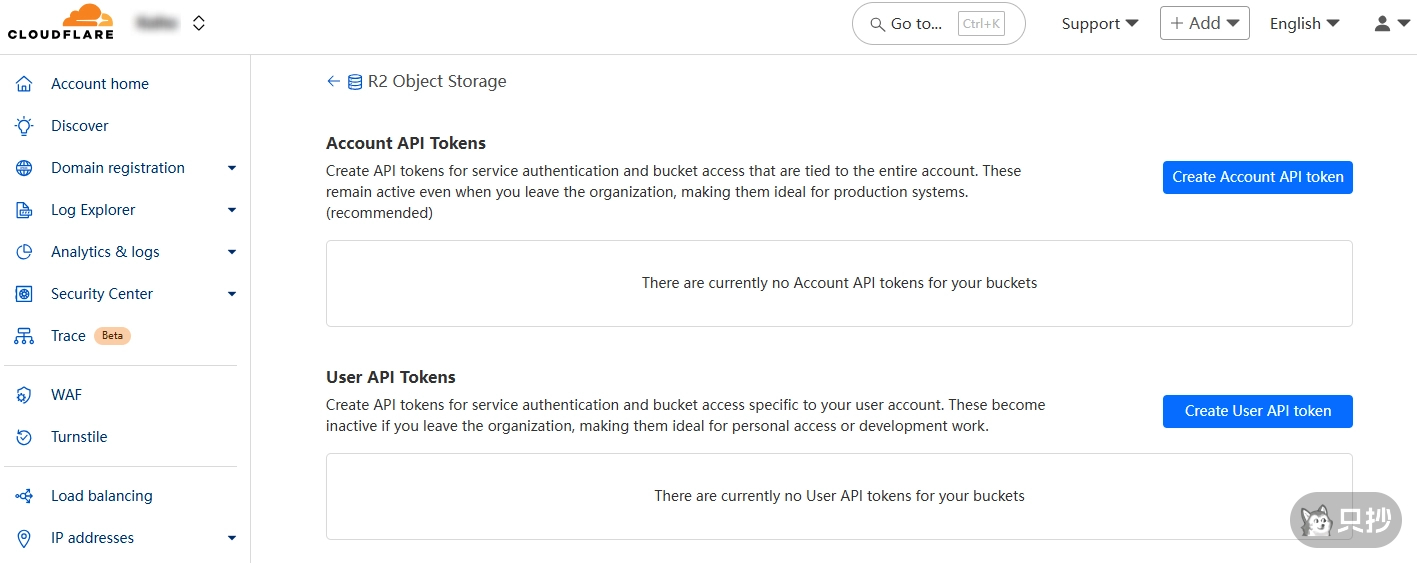1417x563 pixels.
Task: Open the Support dropdown menu
Action: click(x=1100, y=23)
